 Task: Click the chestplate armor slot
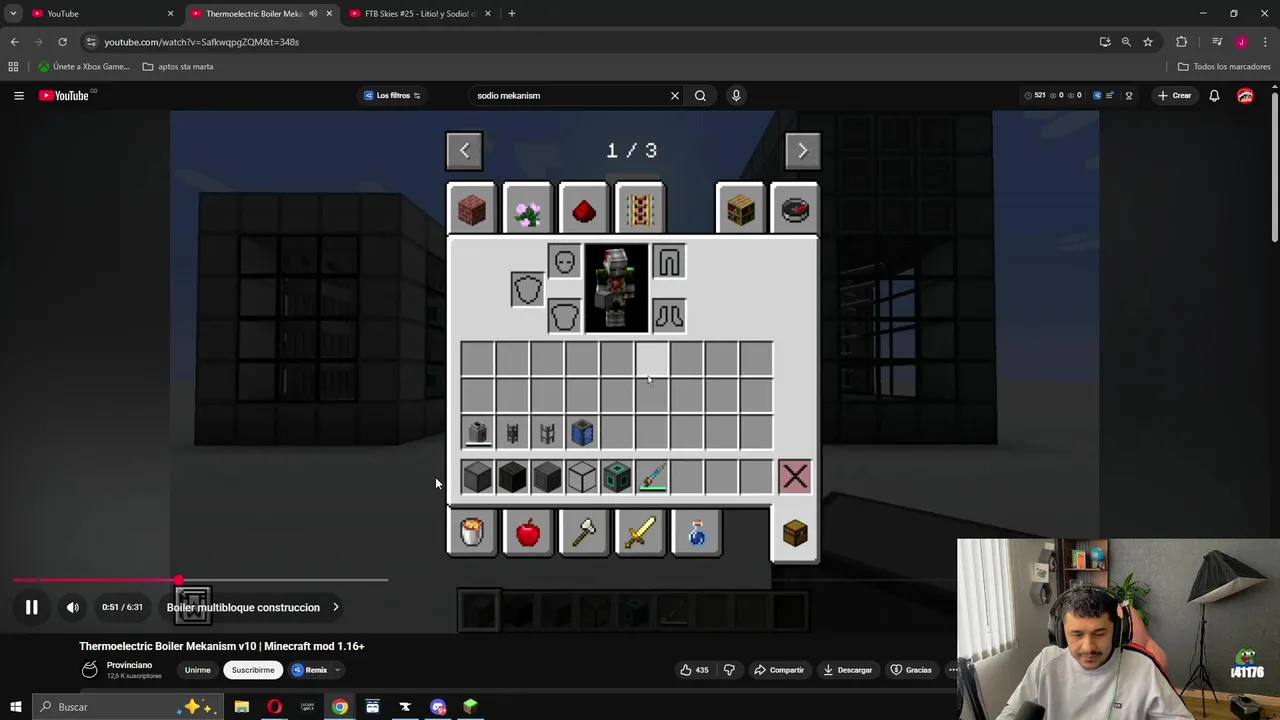(x=564, y=316)
